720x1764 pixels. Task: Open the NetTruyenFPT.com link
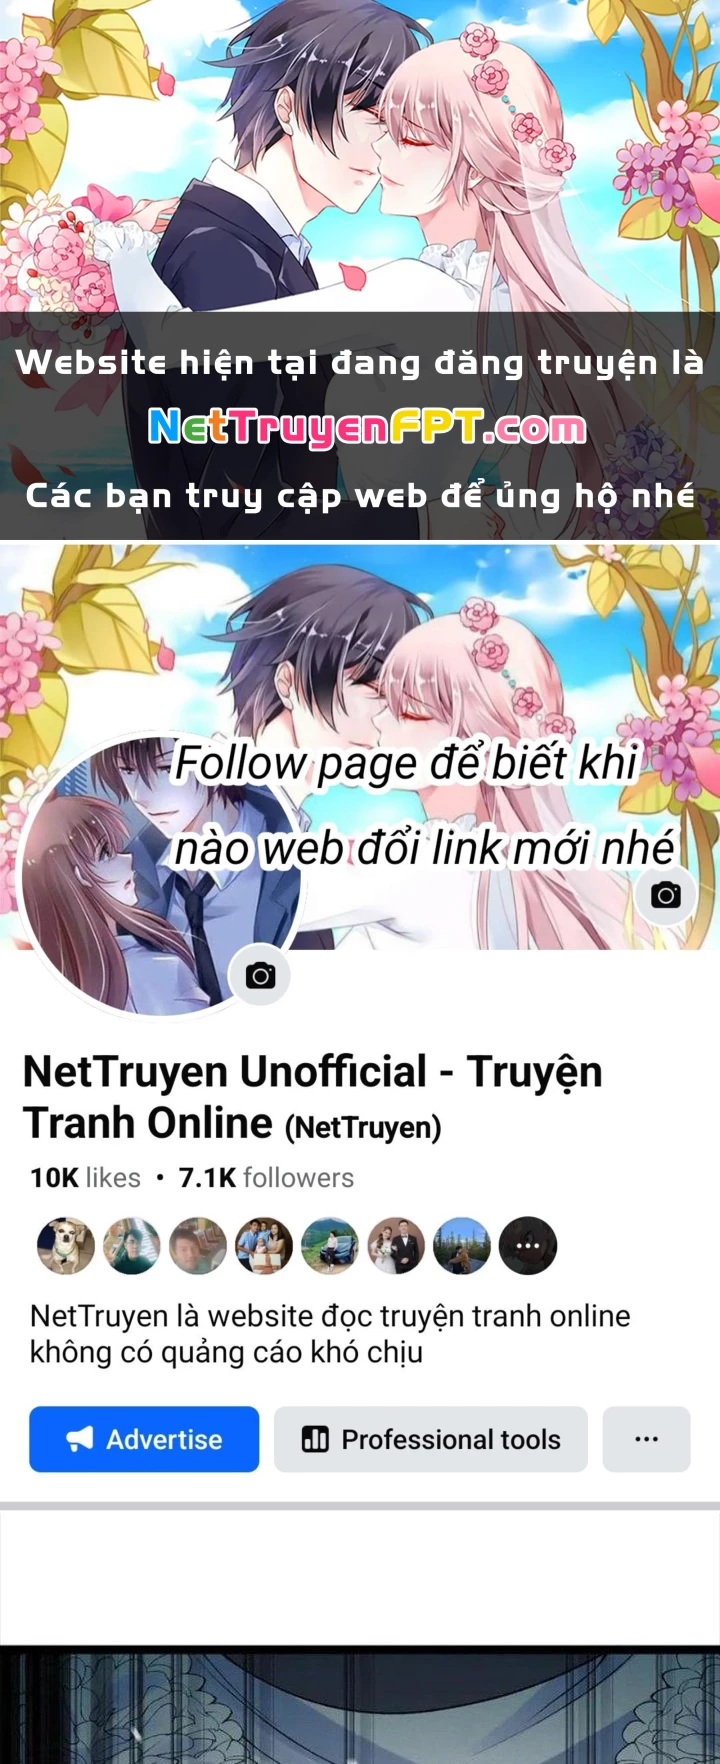click(367, 427)
